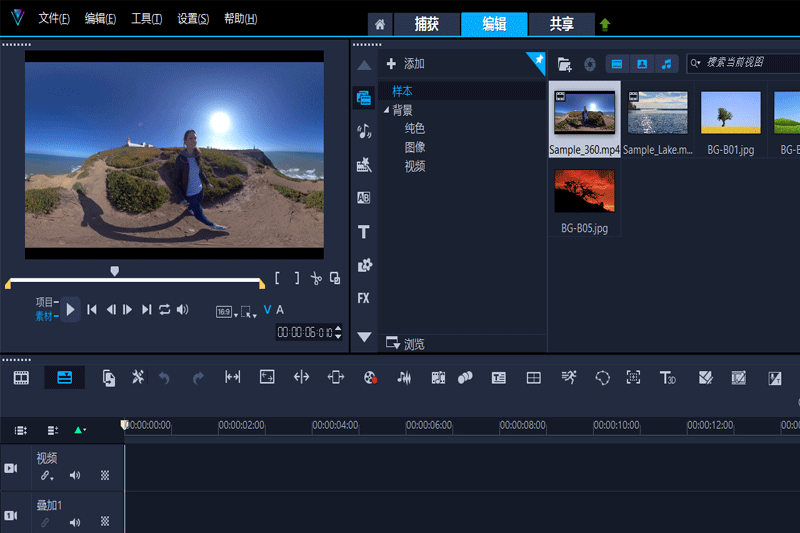Image resolution: width=800 pixels, height=533 pixels.
Task: Open the search filter dropdown arrow
Action: click(697, 64)
